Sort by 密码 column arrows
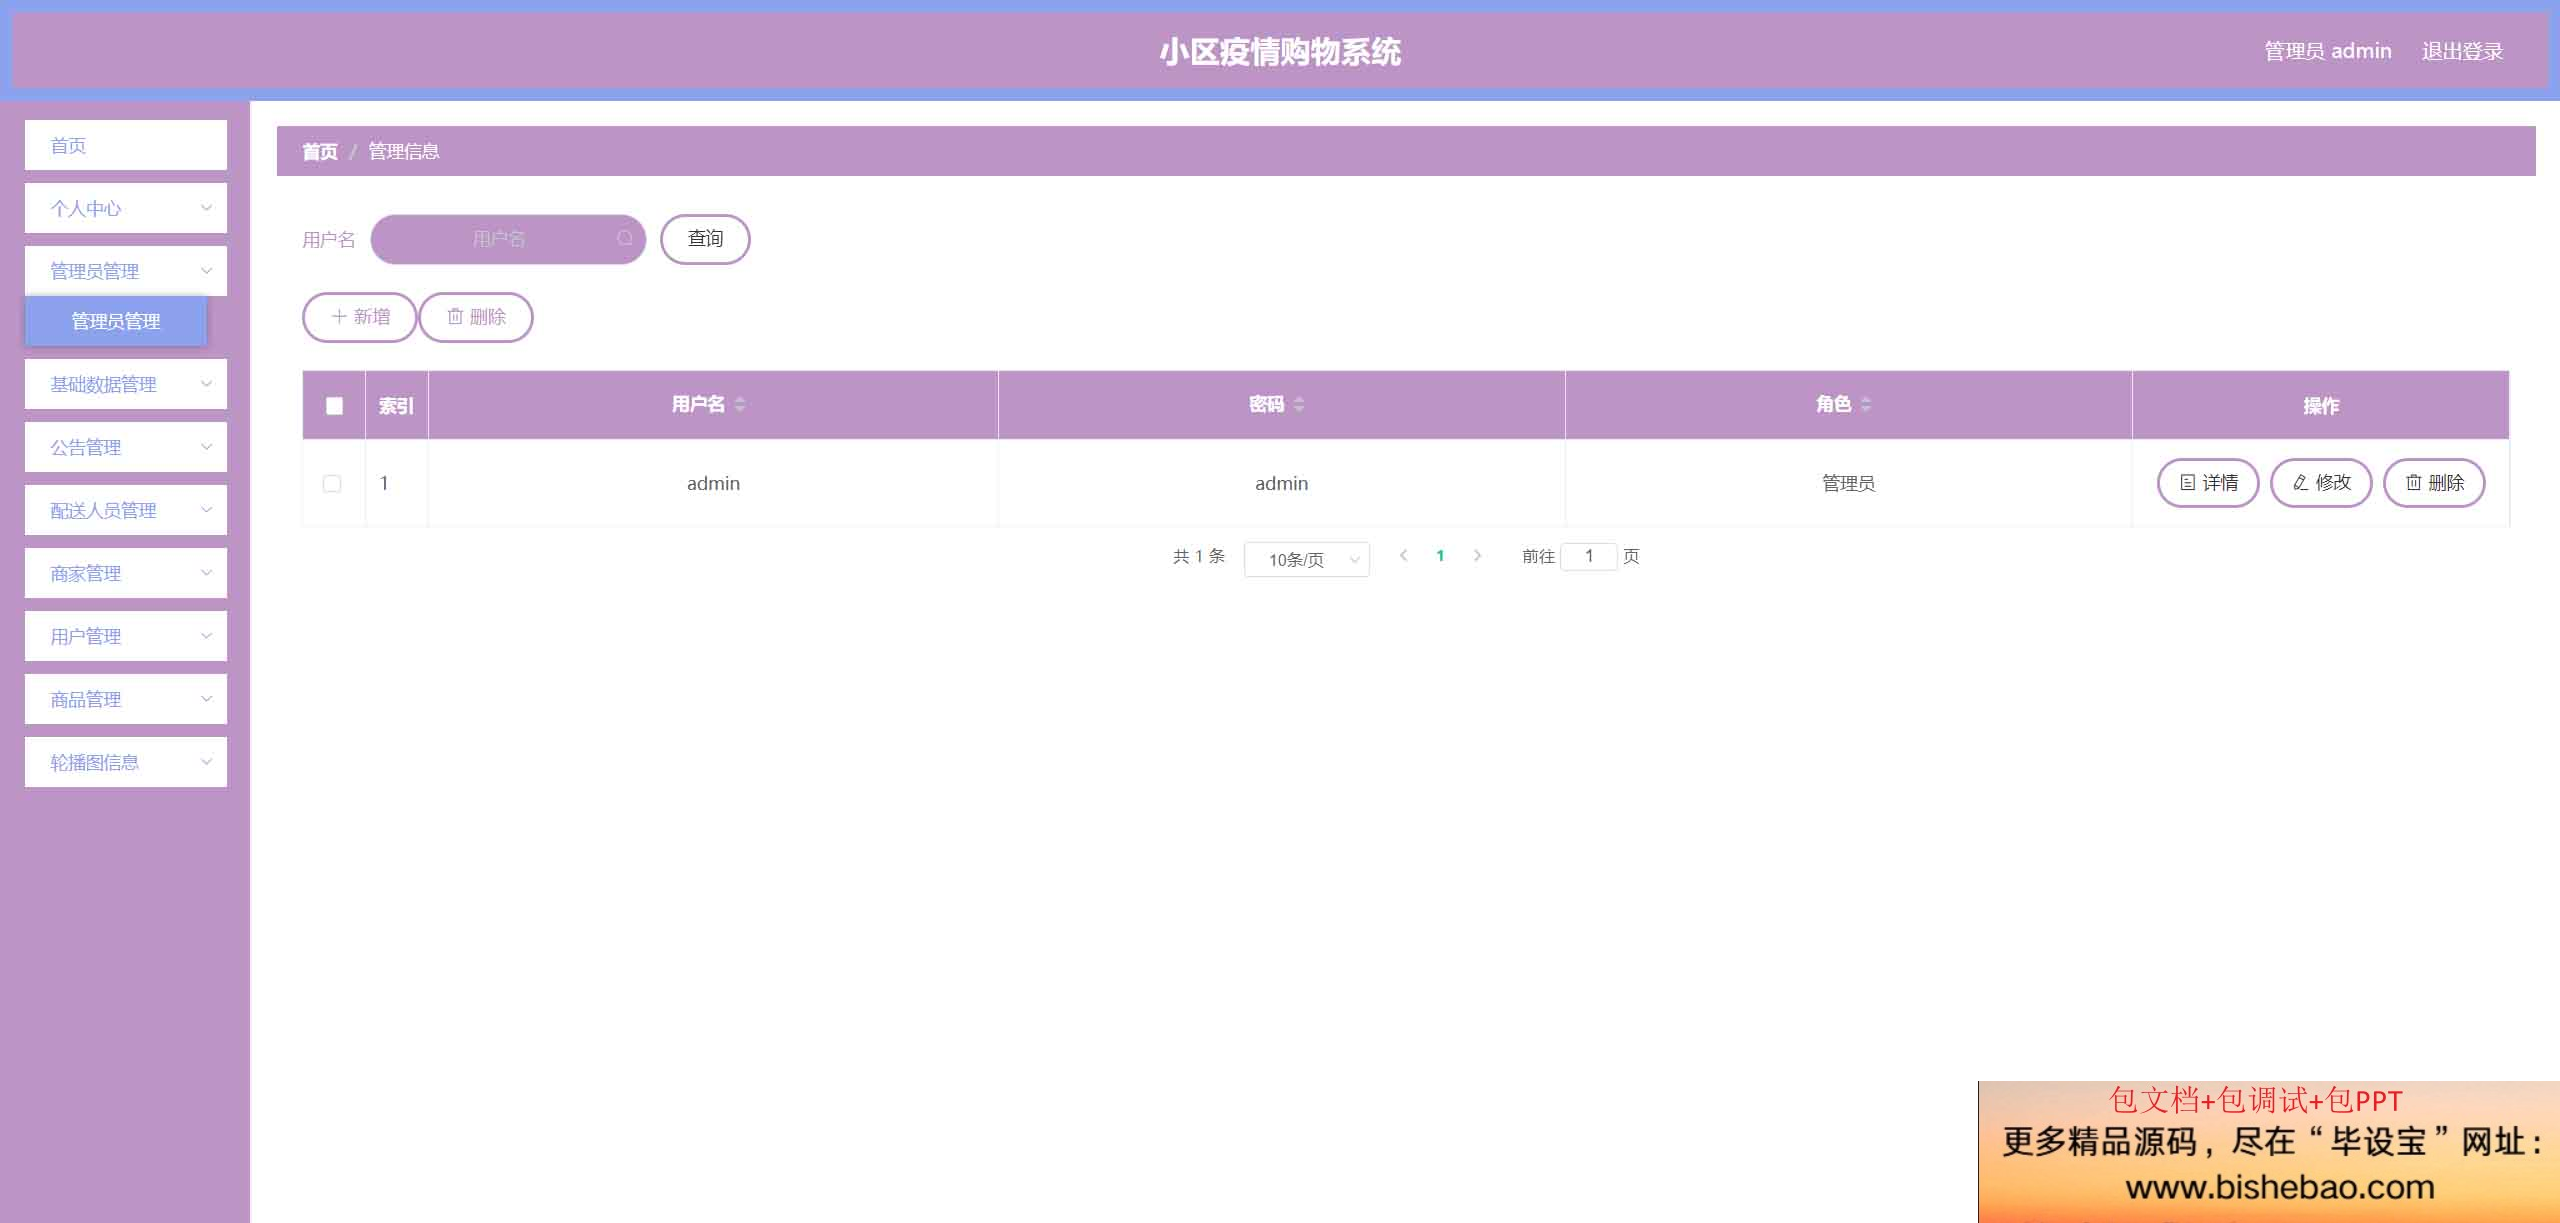The image size is (2560, 1223). [1299, 404]
